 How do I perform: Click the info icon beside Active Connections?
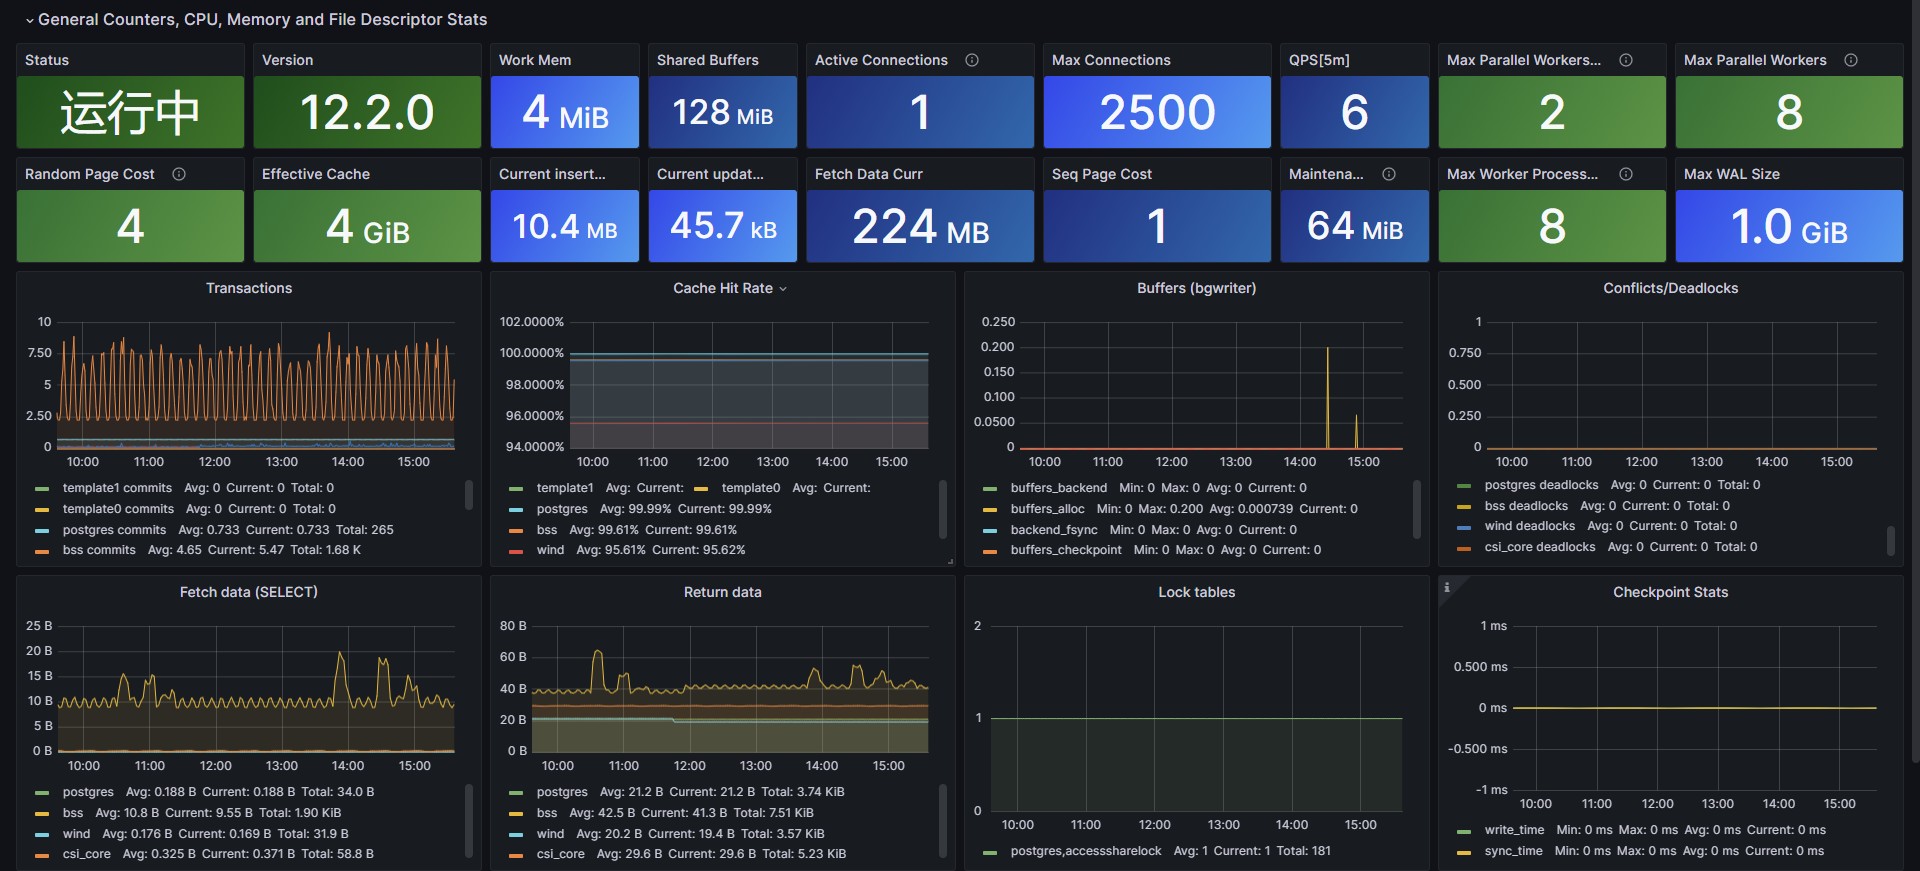click(972, 60)
